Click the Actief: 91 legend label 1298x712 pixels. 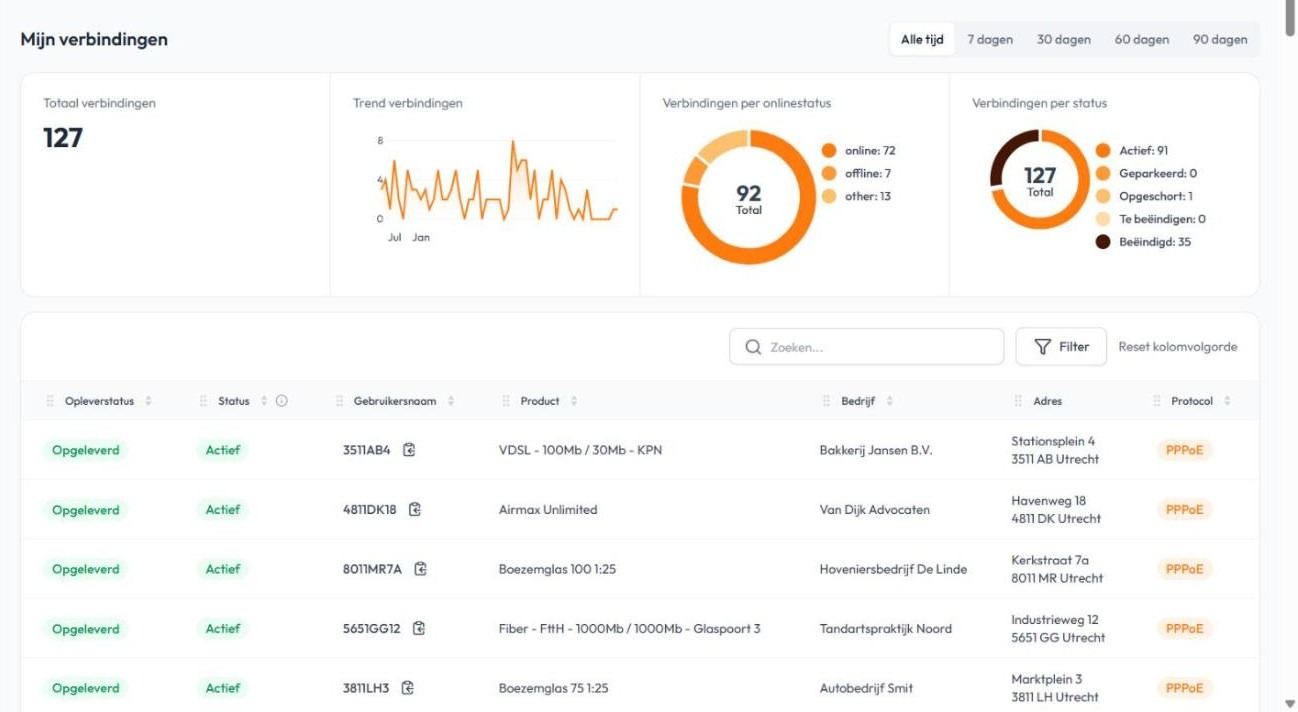(x=1144, y=151)
